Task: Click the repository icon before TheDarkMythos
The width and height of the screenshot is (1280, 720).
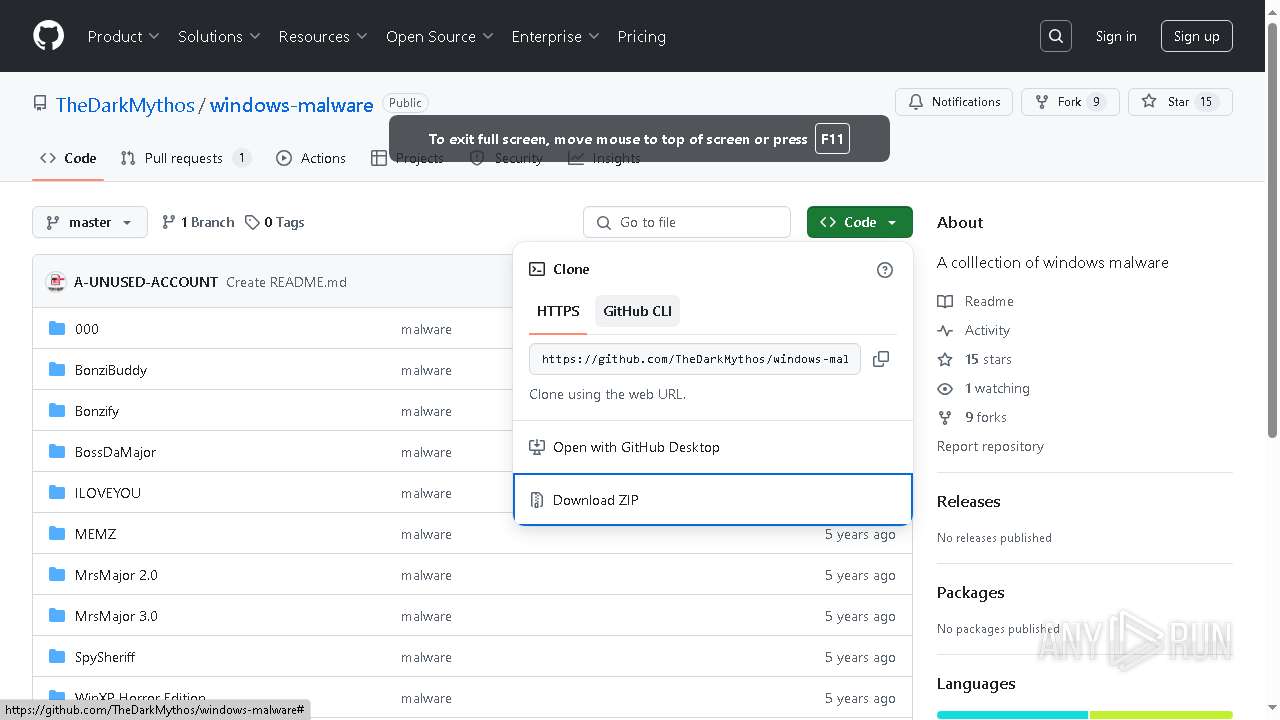Action: pyautogui.click(x=40, y=103)
